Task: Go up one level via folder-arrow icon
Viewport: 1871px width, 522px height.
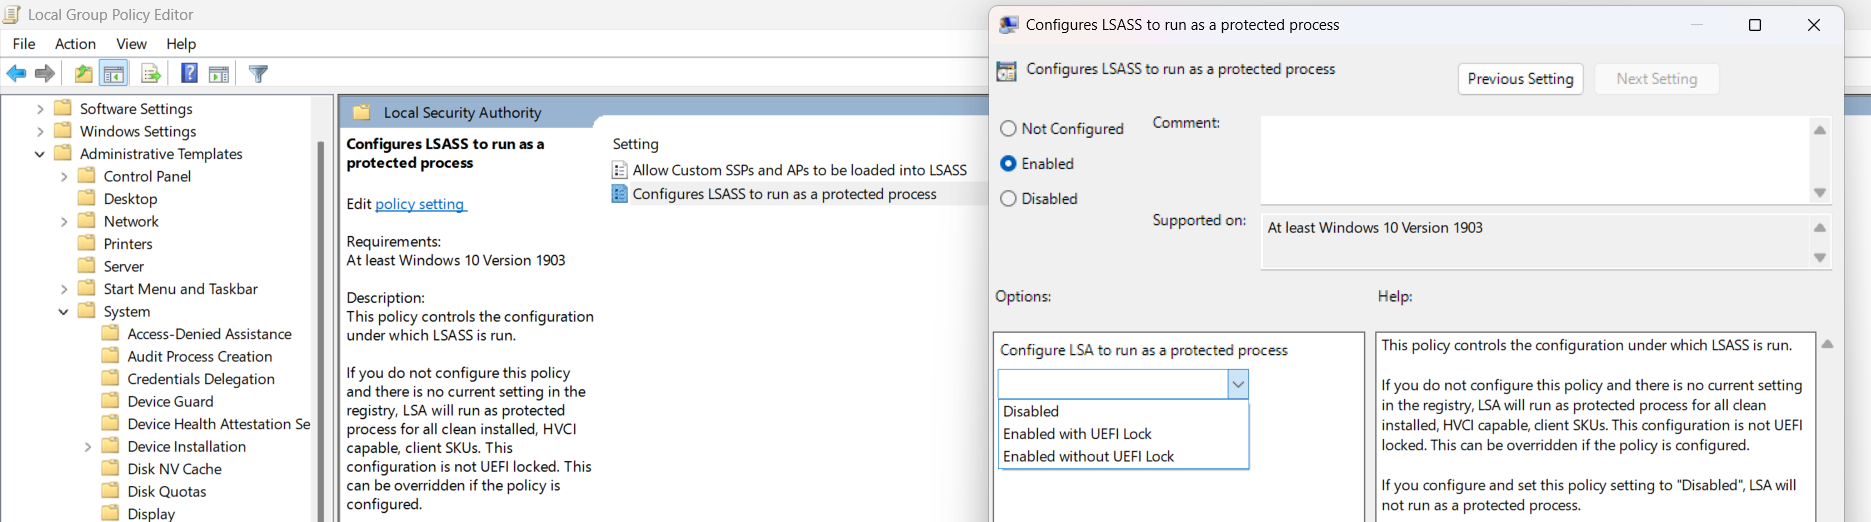Action: pyautogui.click(x=84, y=73)
